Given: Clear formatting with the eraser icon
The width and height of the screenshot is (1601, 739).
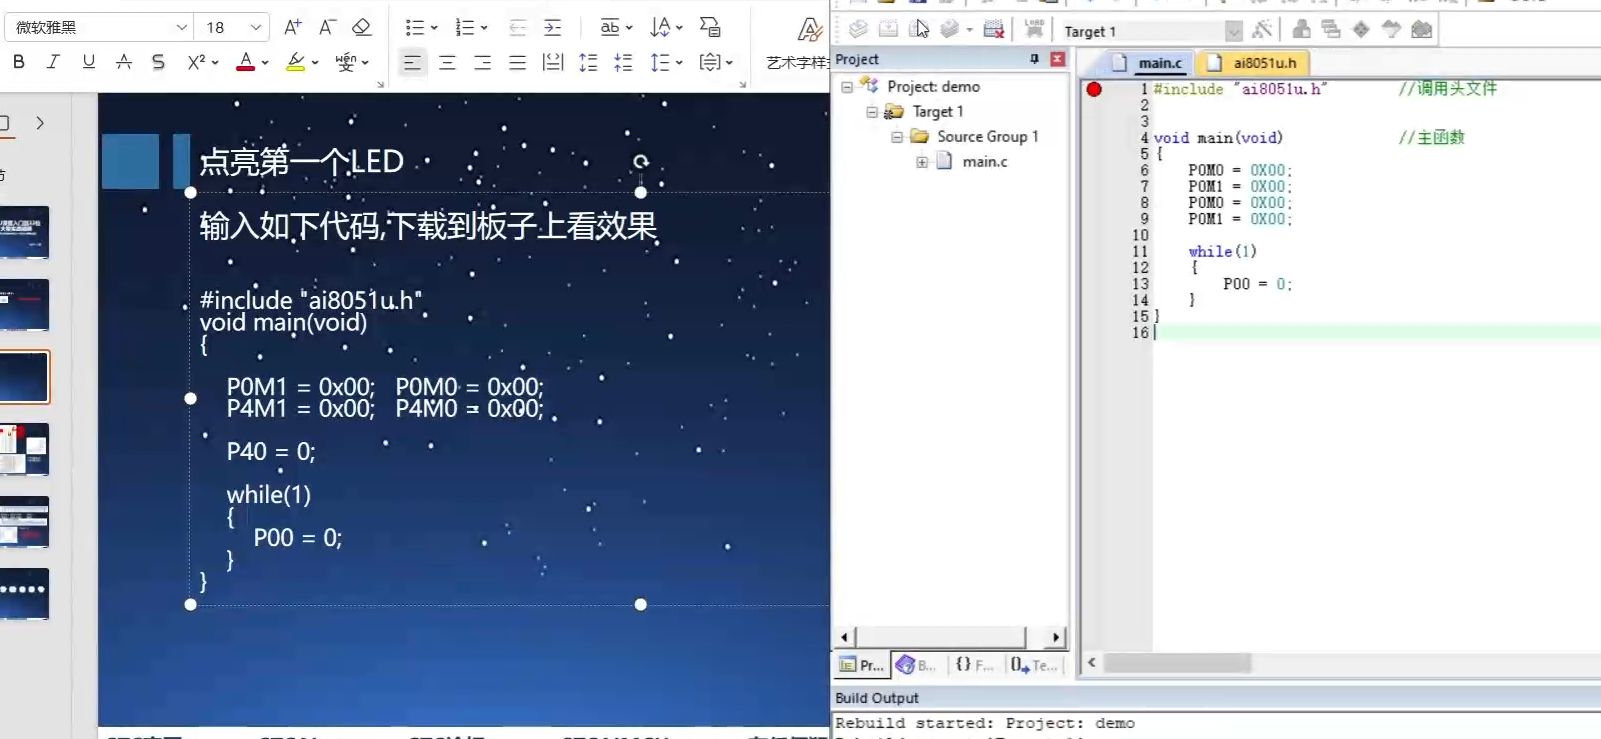Looking at the screenshot, I should coord(362,27).
